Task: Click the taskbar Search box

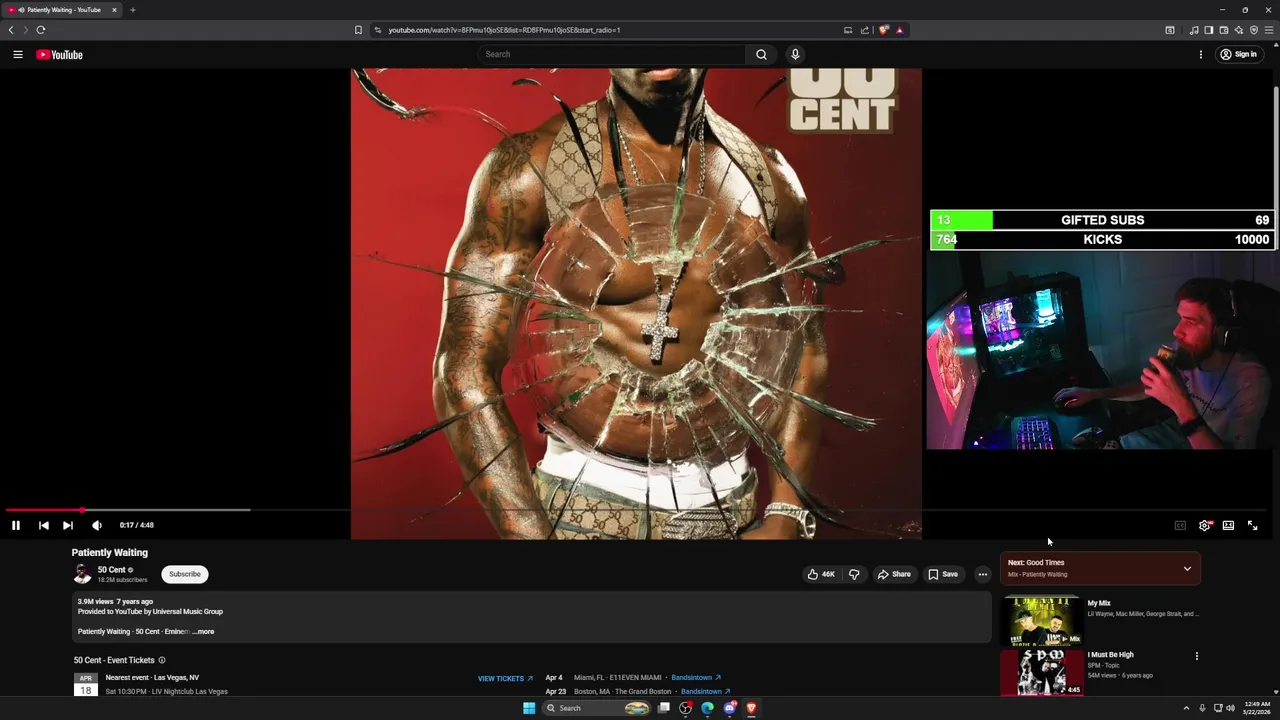Action: [598, 708]
